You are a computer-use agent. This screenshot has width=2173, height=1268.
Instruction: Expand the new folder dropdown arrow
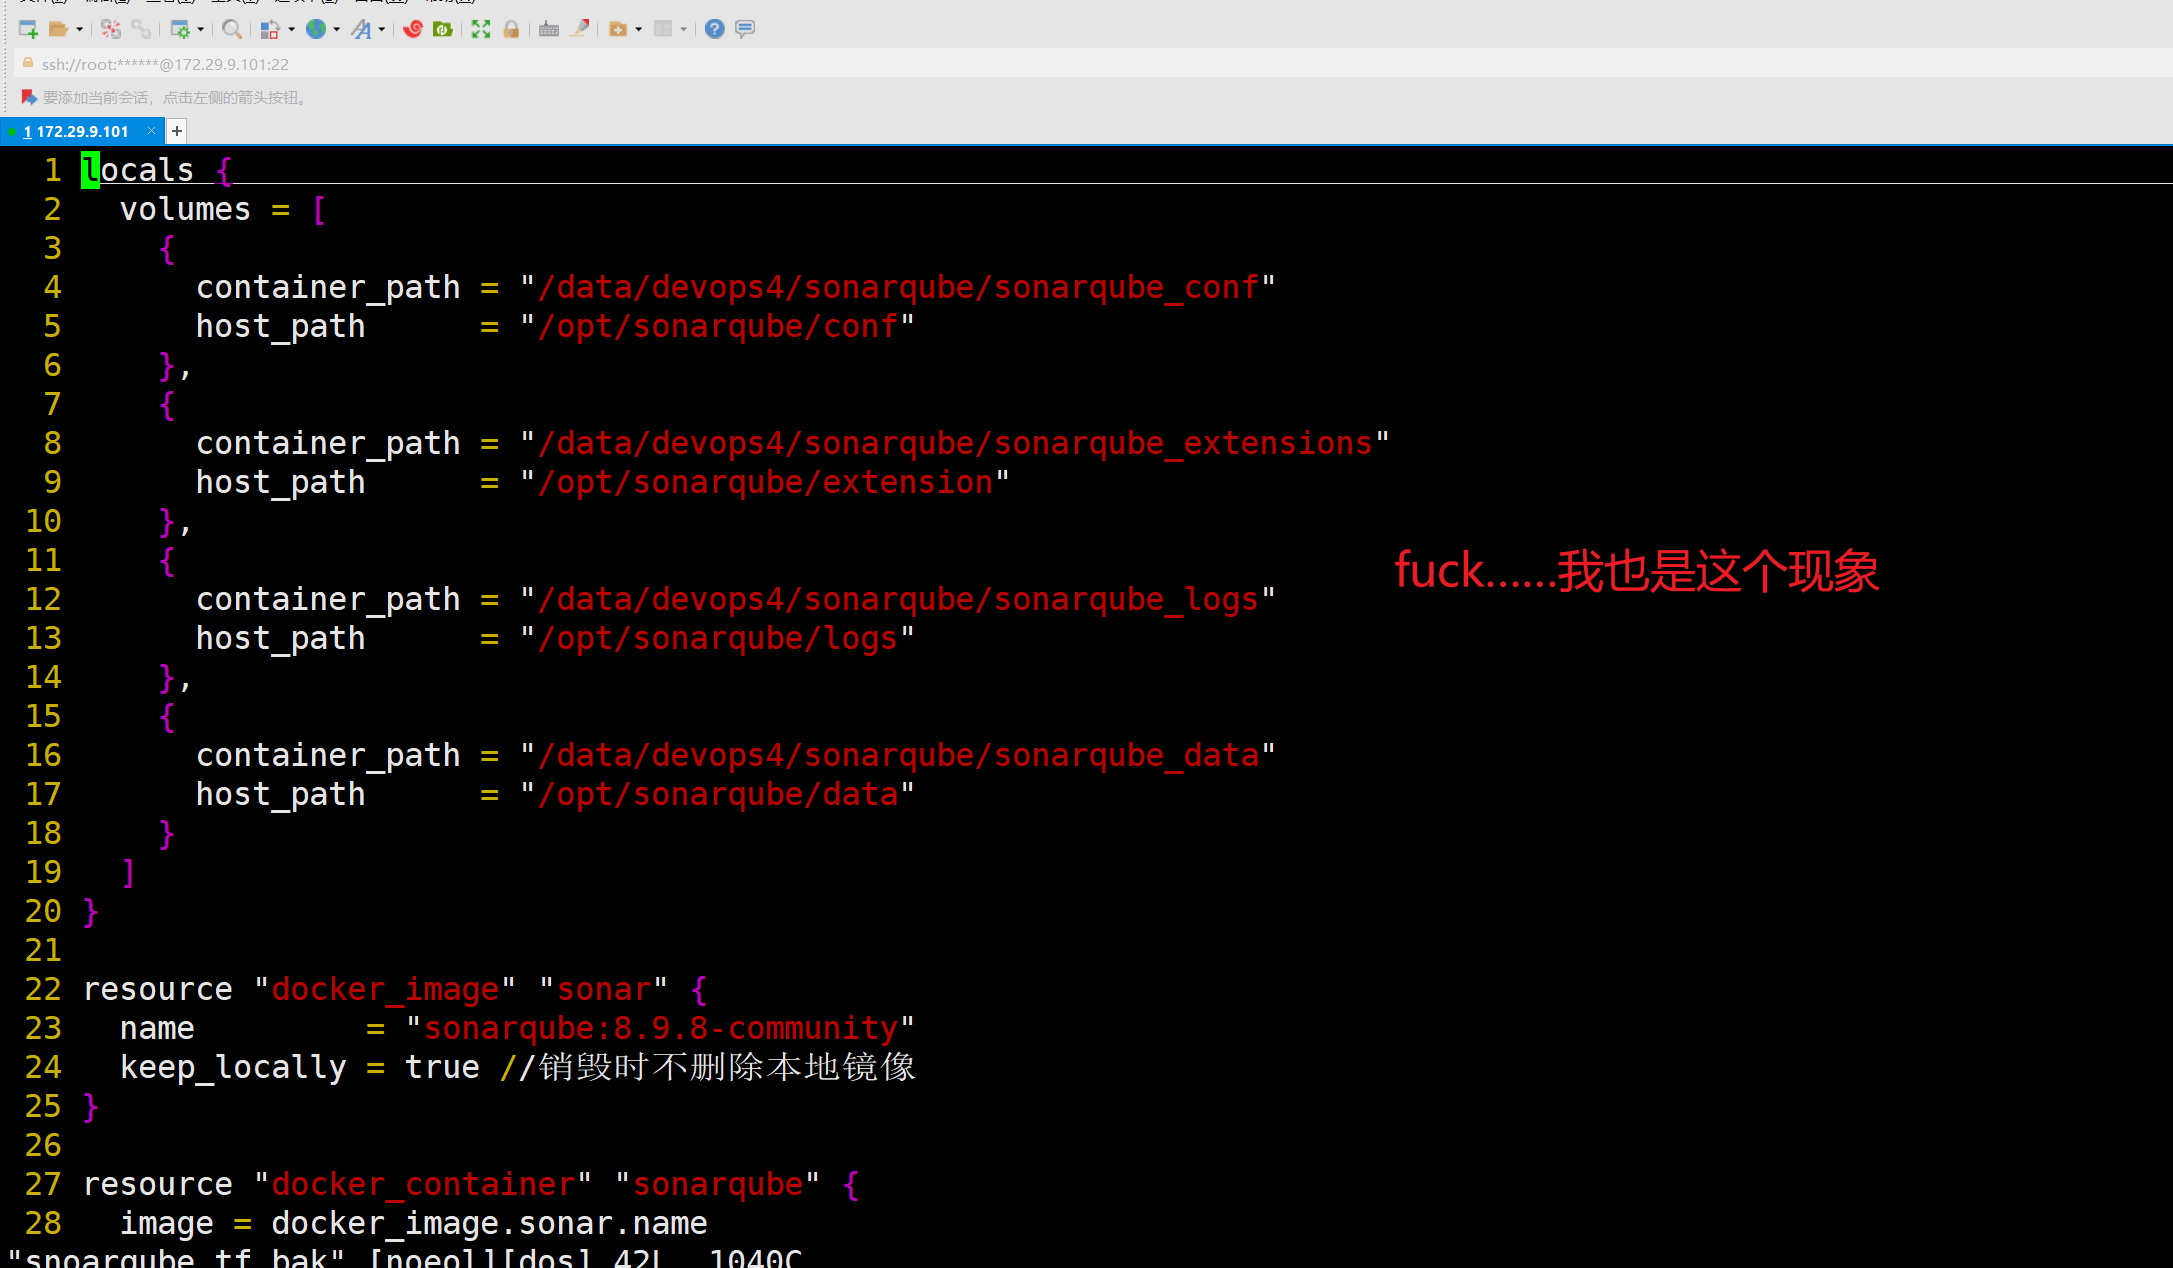(x=638, y=29)
